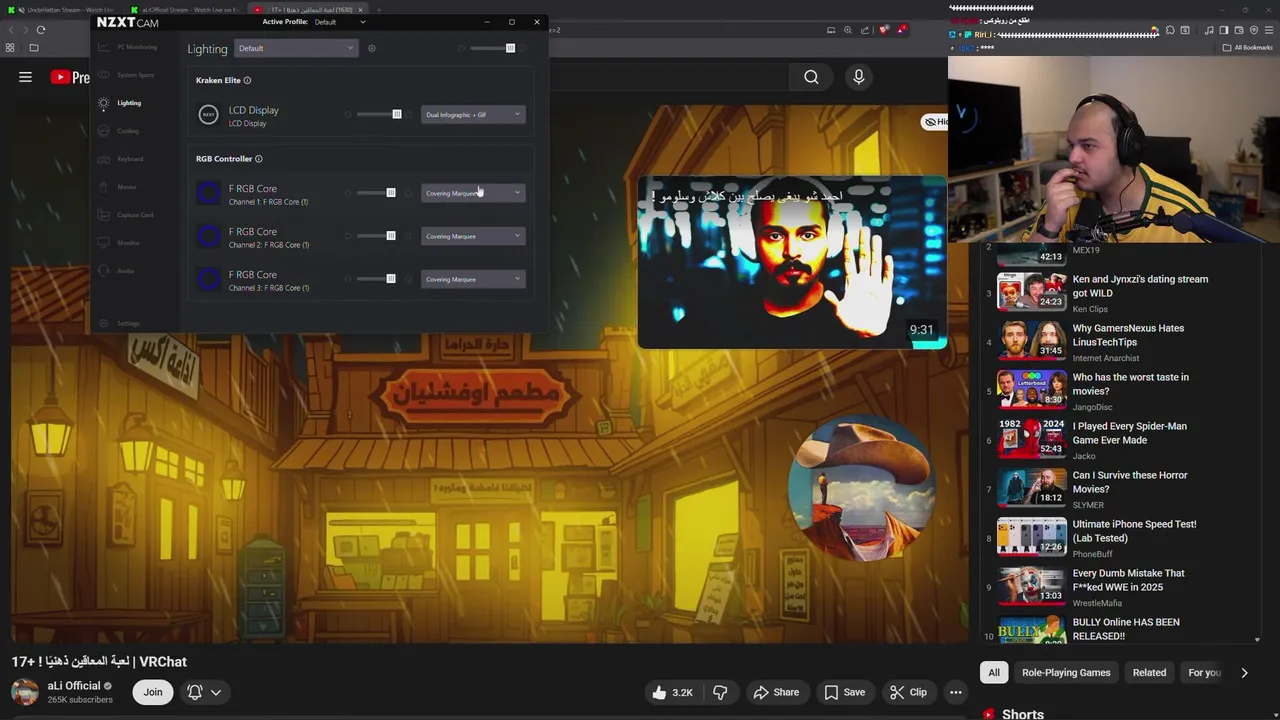Open browser extensions puzzle icon
The height and width of the screenshot is (720, 1280).
[1169, 30]
